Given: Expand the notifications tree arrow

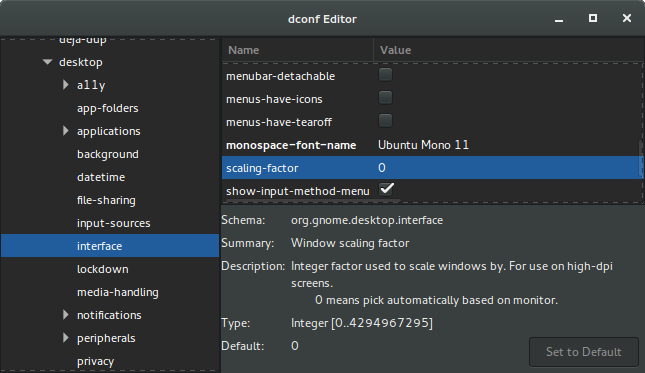Looking at the screenshot, I should pyautogui.click(x=66, y=315).
